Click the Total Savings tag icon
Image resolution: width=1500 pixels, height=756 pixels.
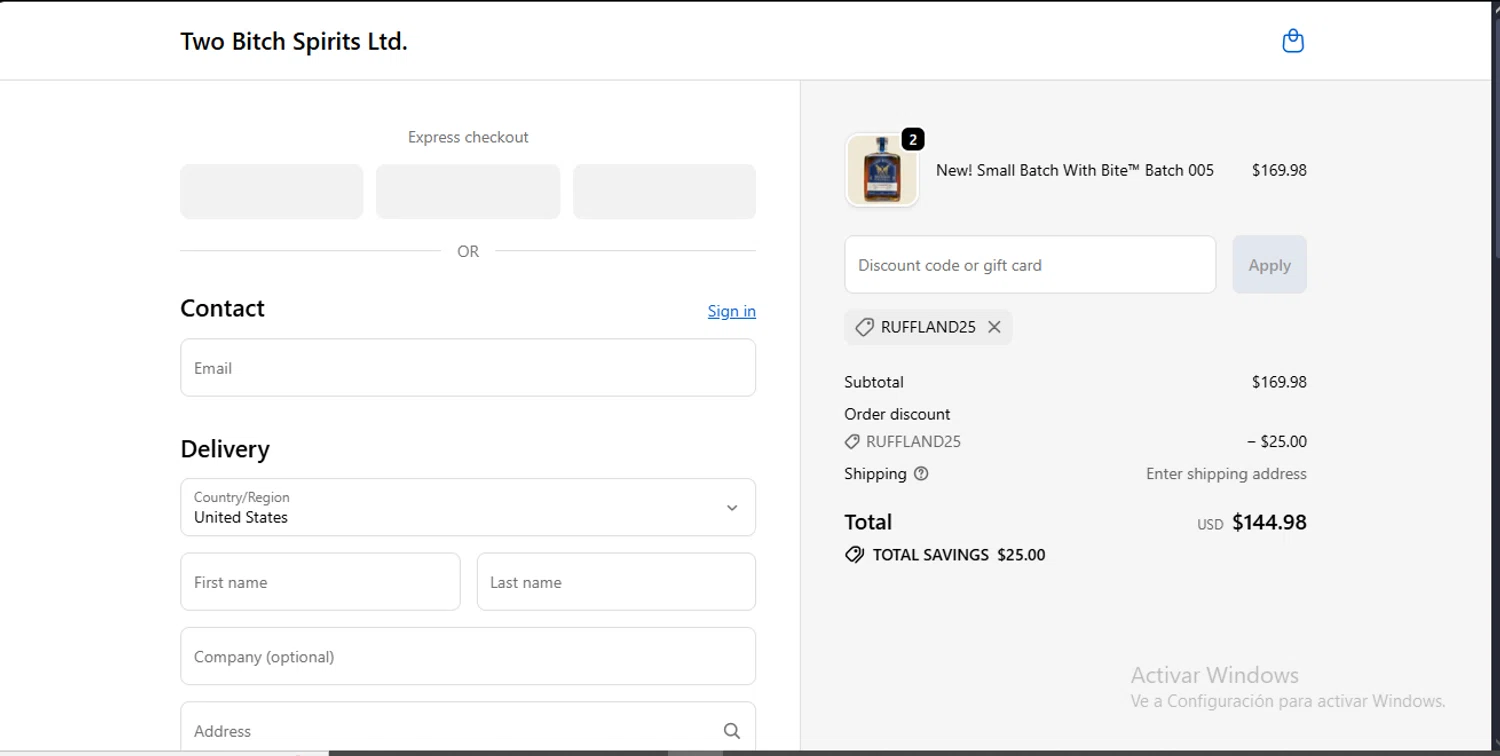point(854,554)
